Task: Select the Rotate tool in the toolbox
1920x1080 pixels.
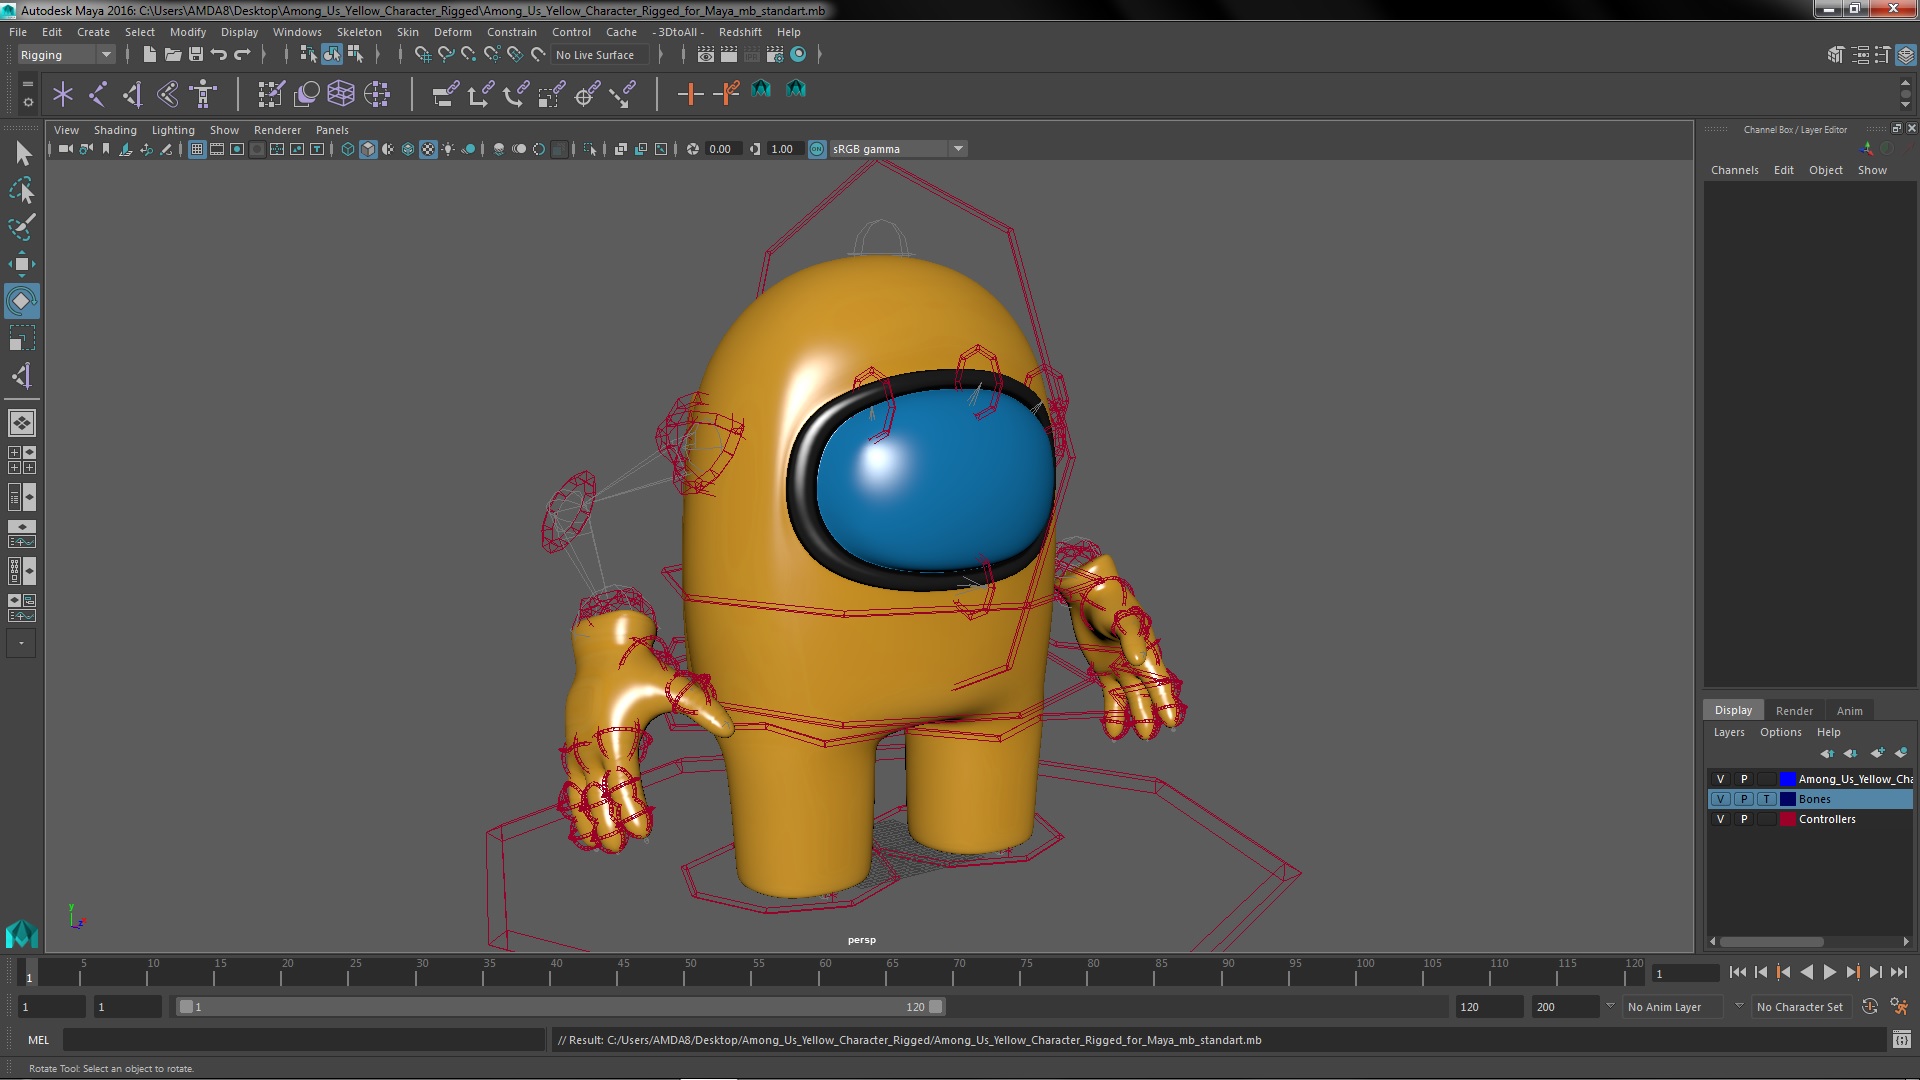Action: coord(21,301)
